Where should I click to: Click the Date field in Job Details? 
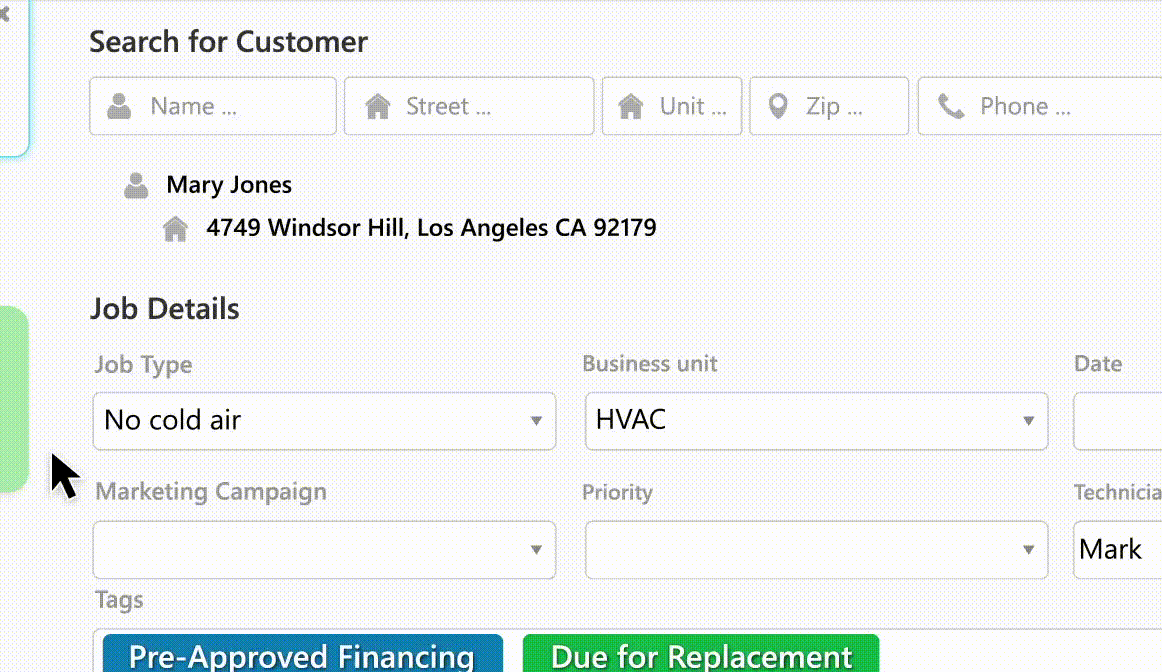(1117, 421)
